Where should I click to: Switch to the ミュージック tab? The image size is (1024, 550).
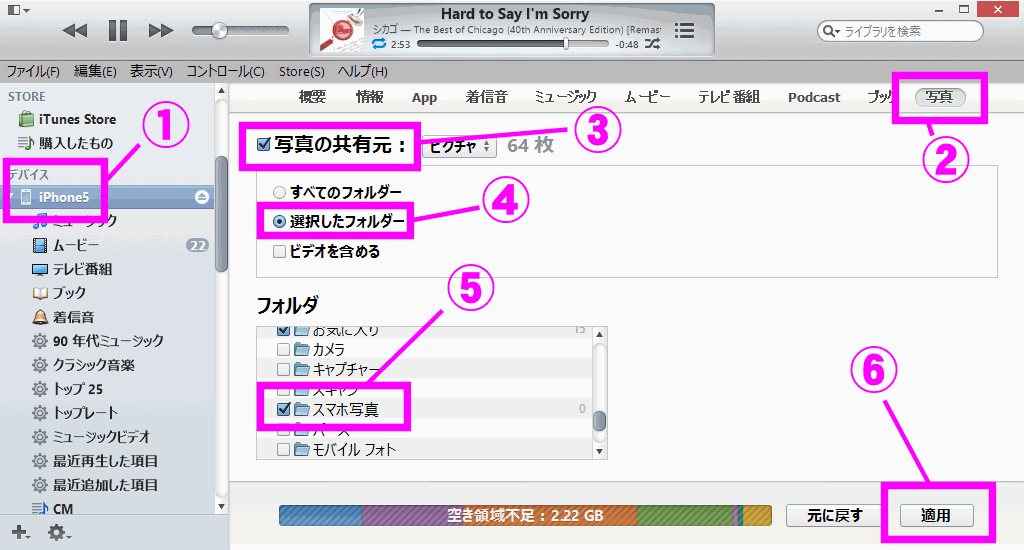tap(566, 97)
